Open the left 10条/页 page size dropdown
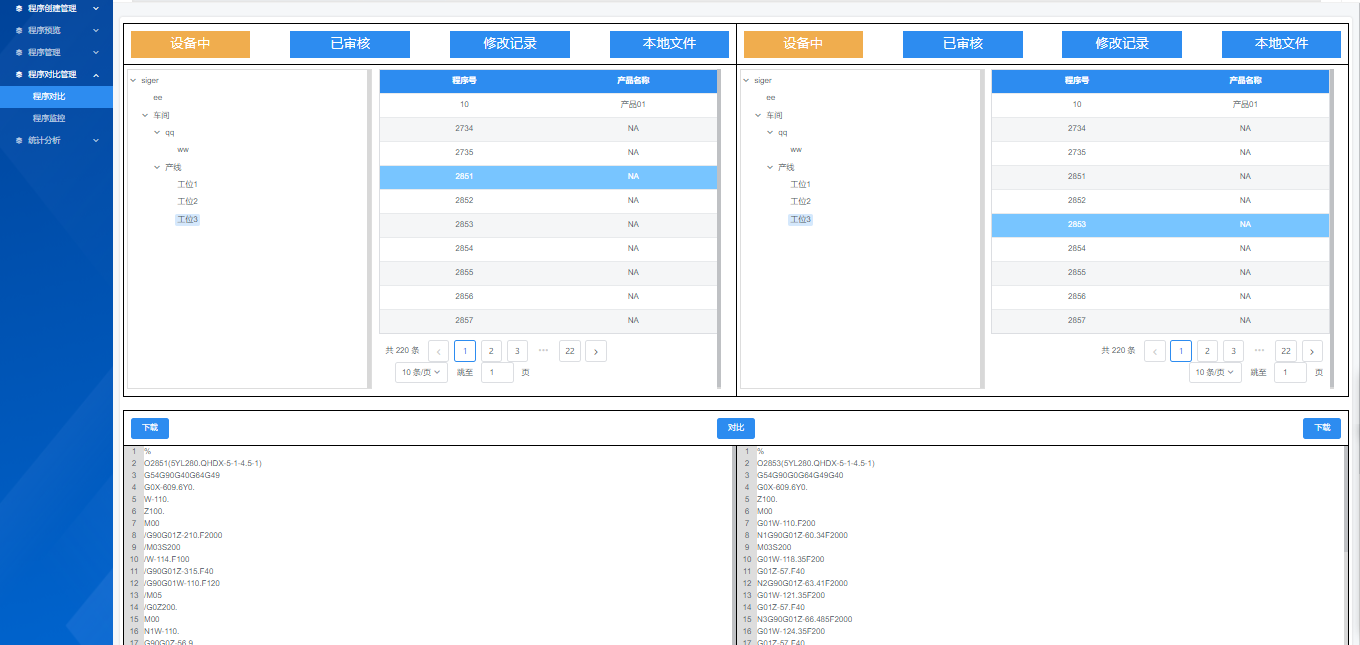 pos(420,372)
